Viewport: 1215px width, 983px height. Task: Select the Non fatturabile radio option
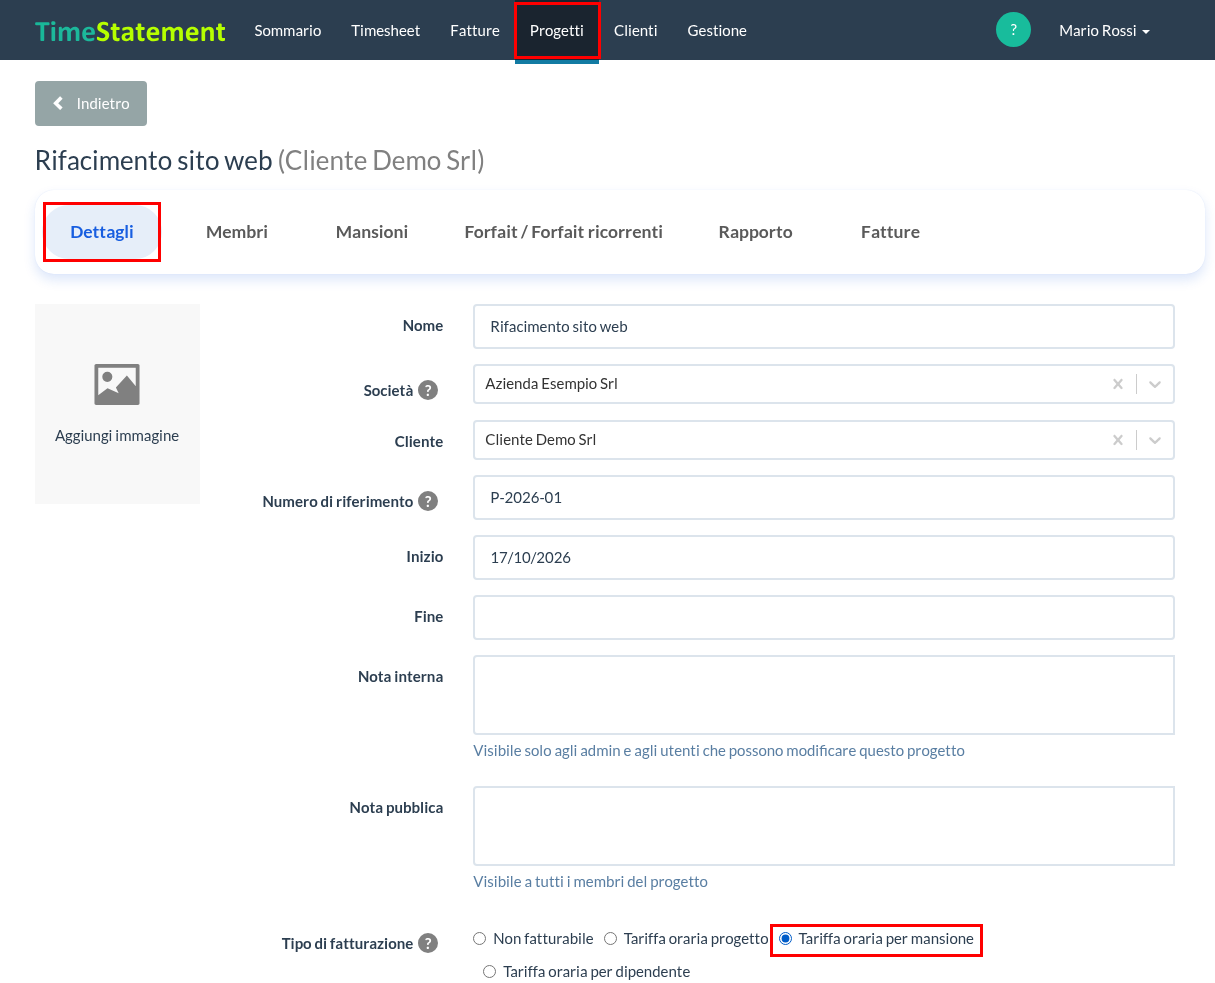[480, 939]
